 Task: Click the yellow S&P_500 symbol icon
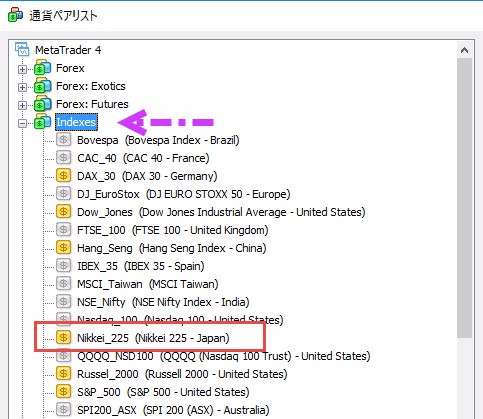pyautogui.click(x=63, y=392)
